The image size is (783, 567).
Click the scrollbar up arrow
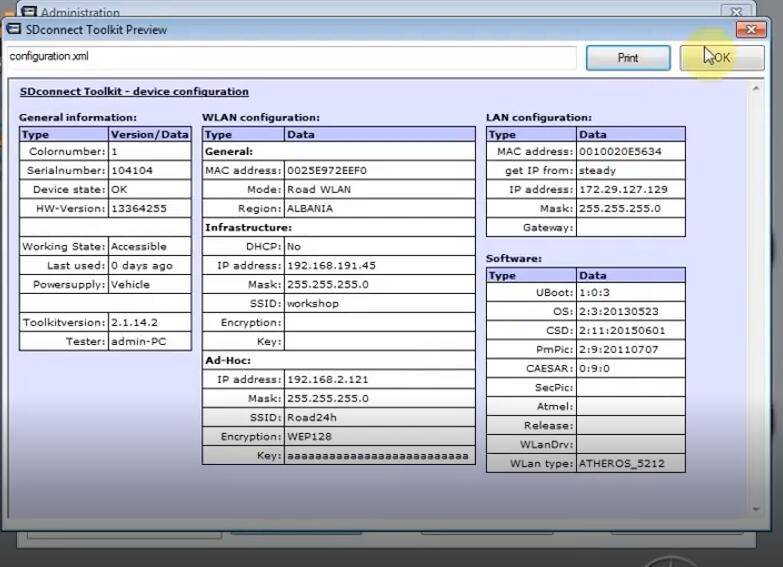click(756, 89)
